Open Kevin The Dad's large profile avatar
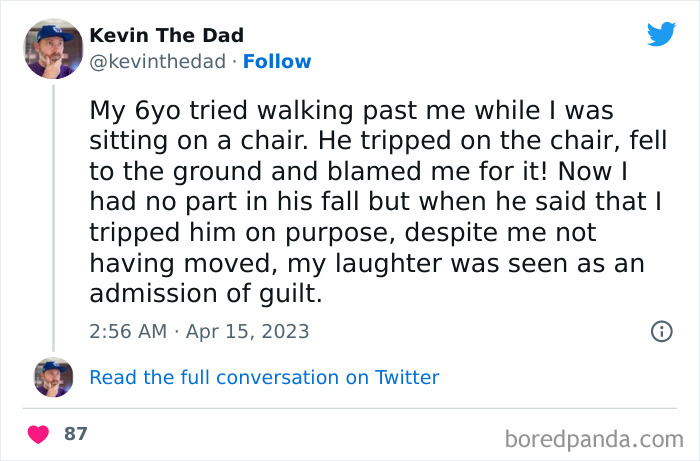The width and height of the screenshot is (700, 461). tap(53, 48)
